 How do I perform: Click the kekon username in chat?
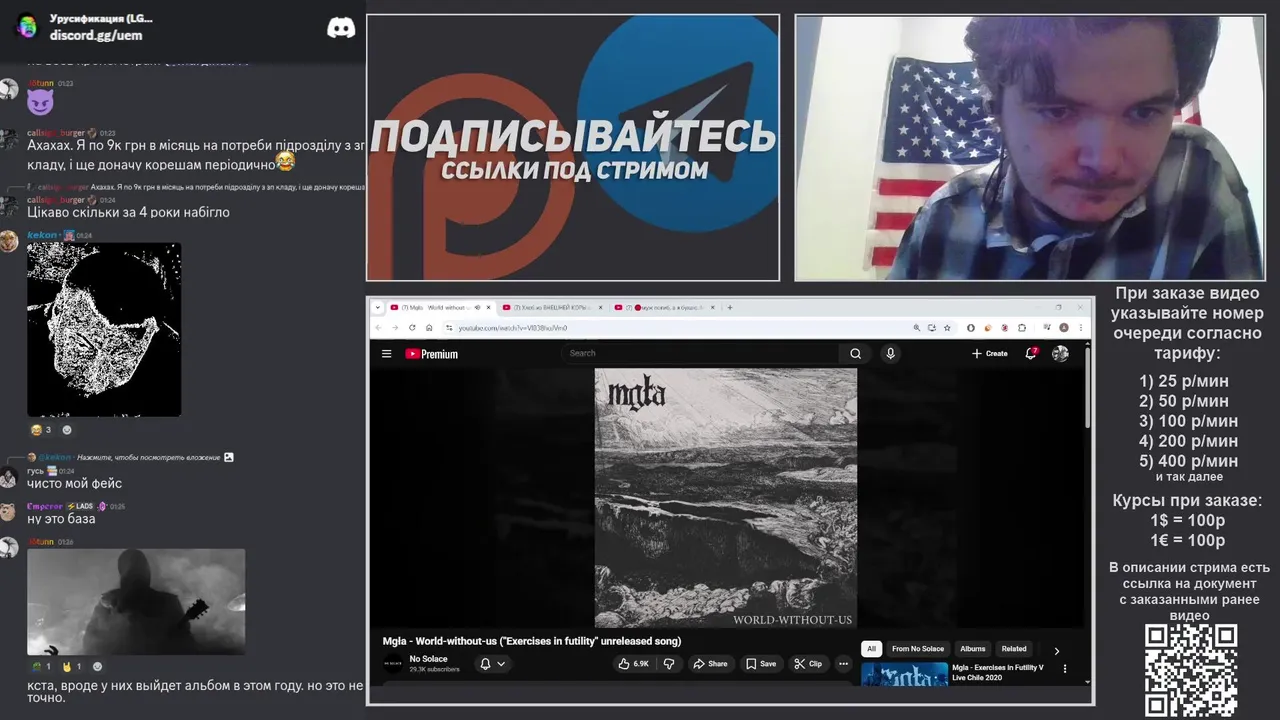click(43, 235)
